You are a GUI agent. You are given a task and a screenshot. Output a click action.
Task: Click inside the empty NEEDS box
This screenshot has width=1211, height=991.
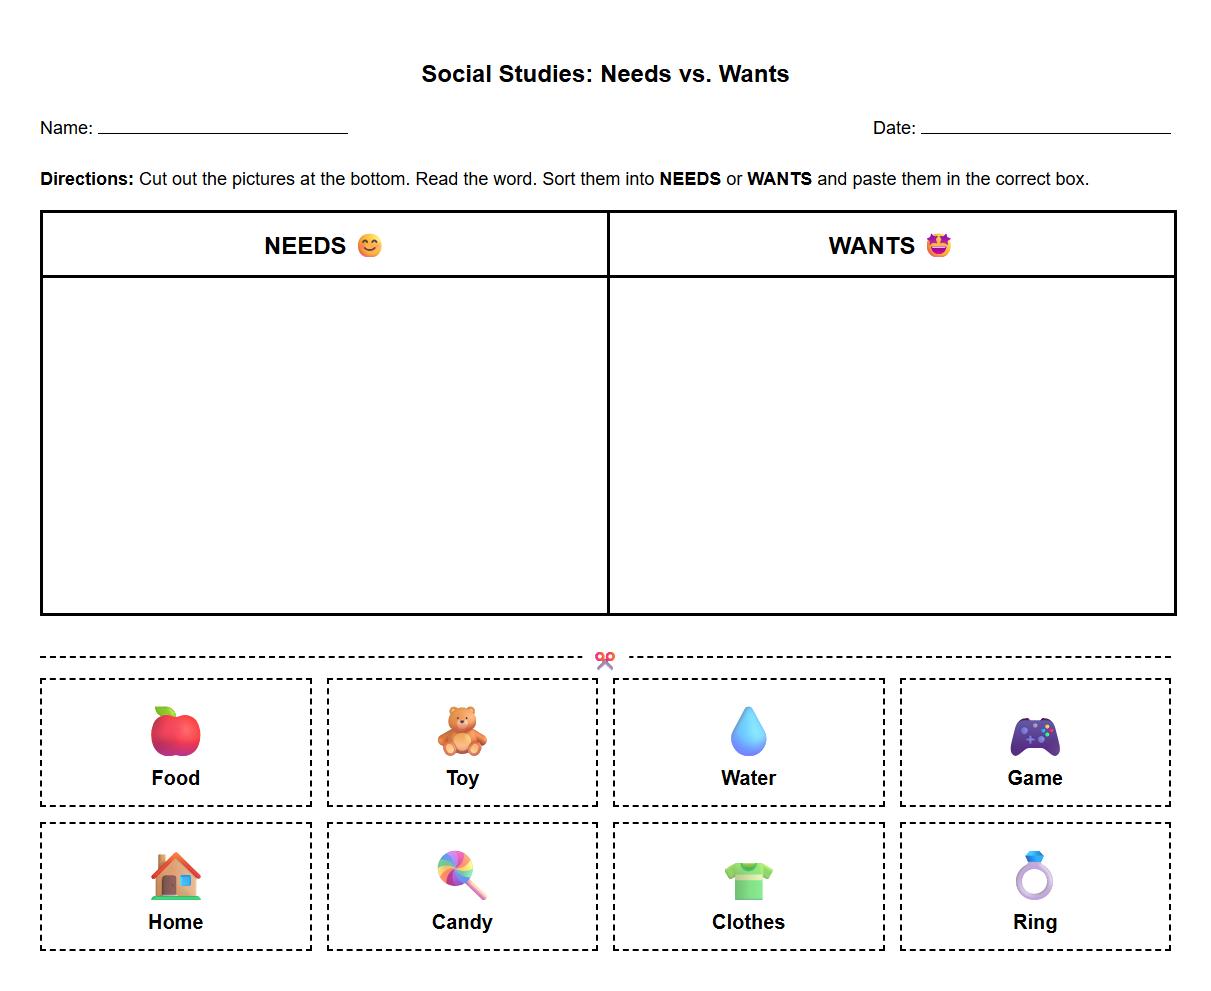coord(324,445)
